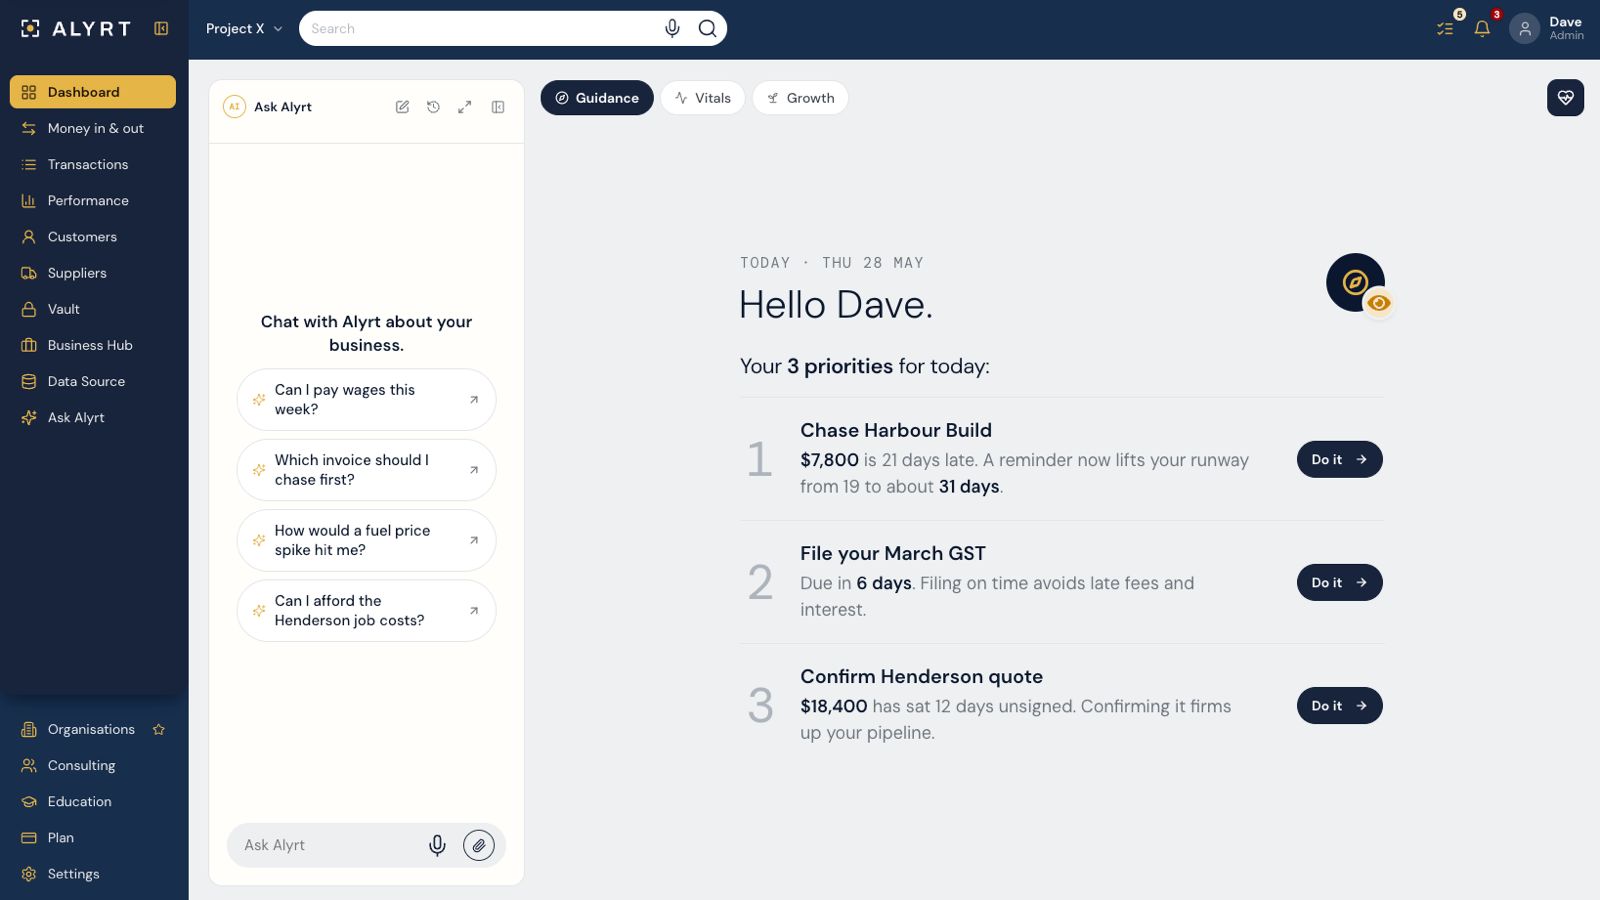Click the "Chase Harbour Build" heading
The image size is (1600, 900).
[896, 431]
